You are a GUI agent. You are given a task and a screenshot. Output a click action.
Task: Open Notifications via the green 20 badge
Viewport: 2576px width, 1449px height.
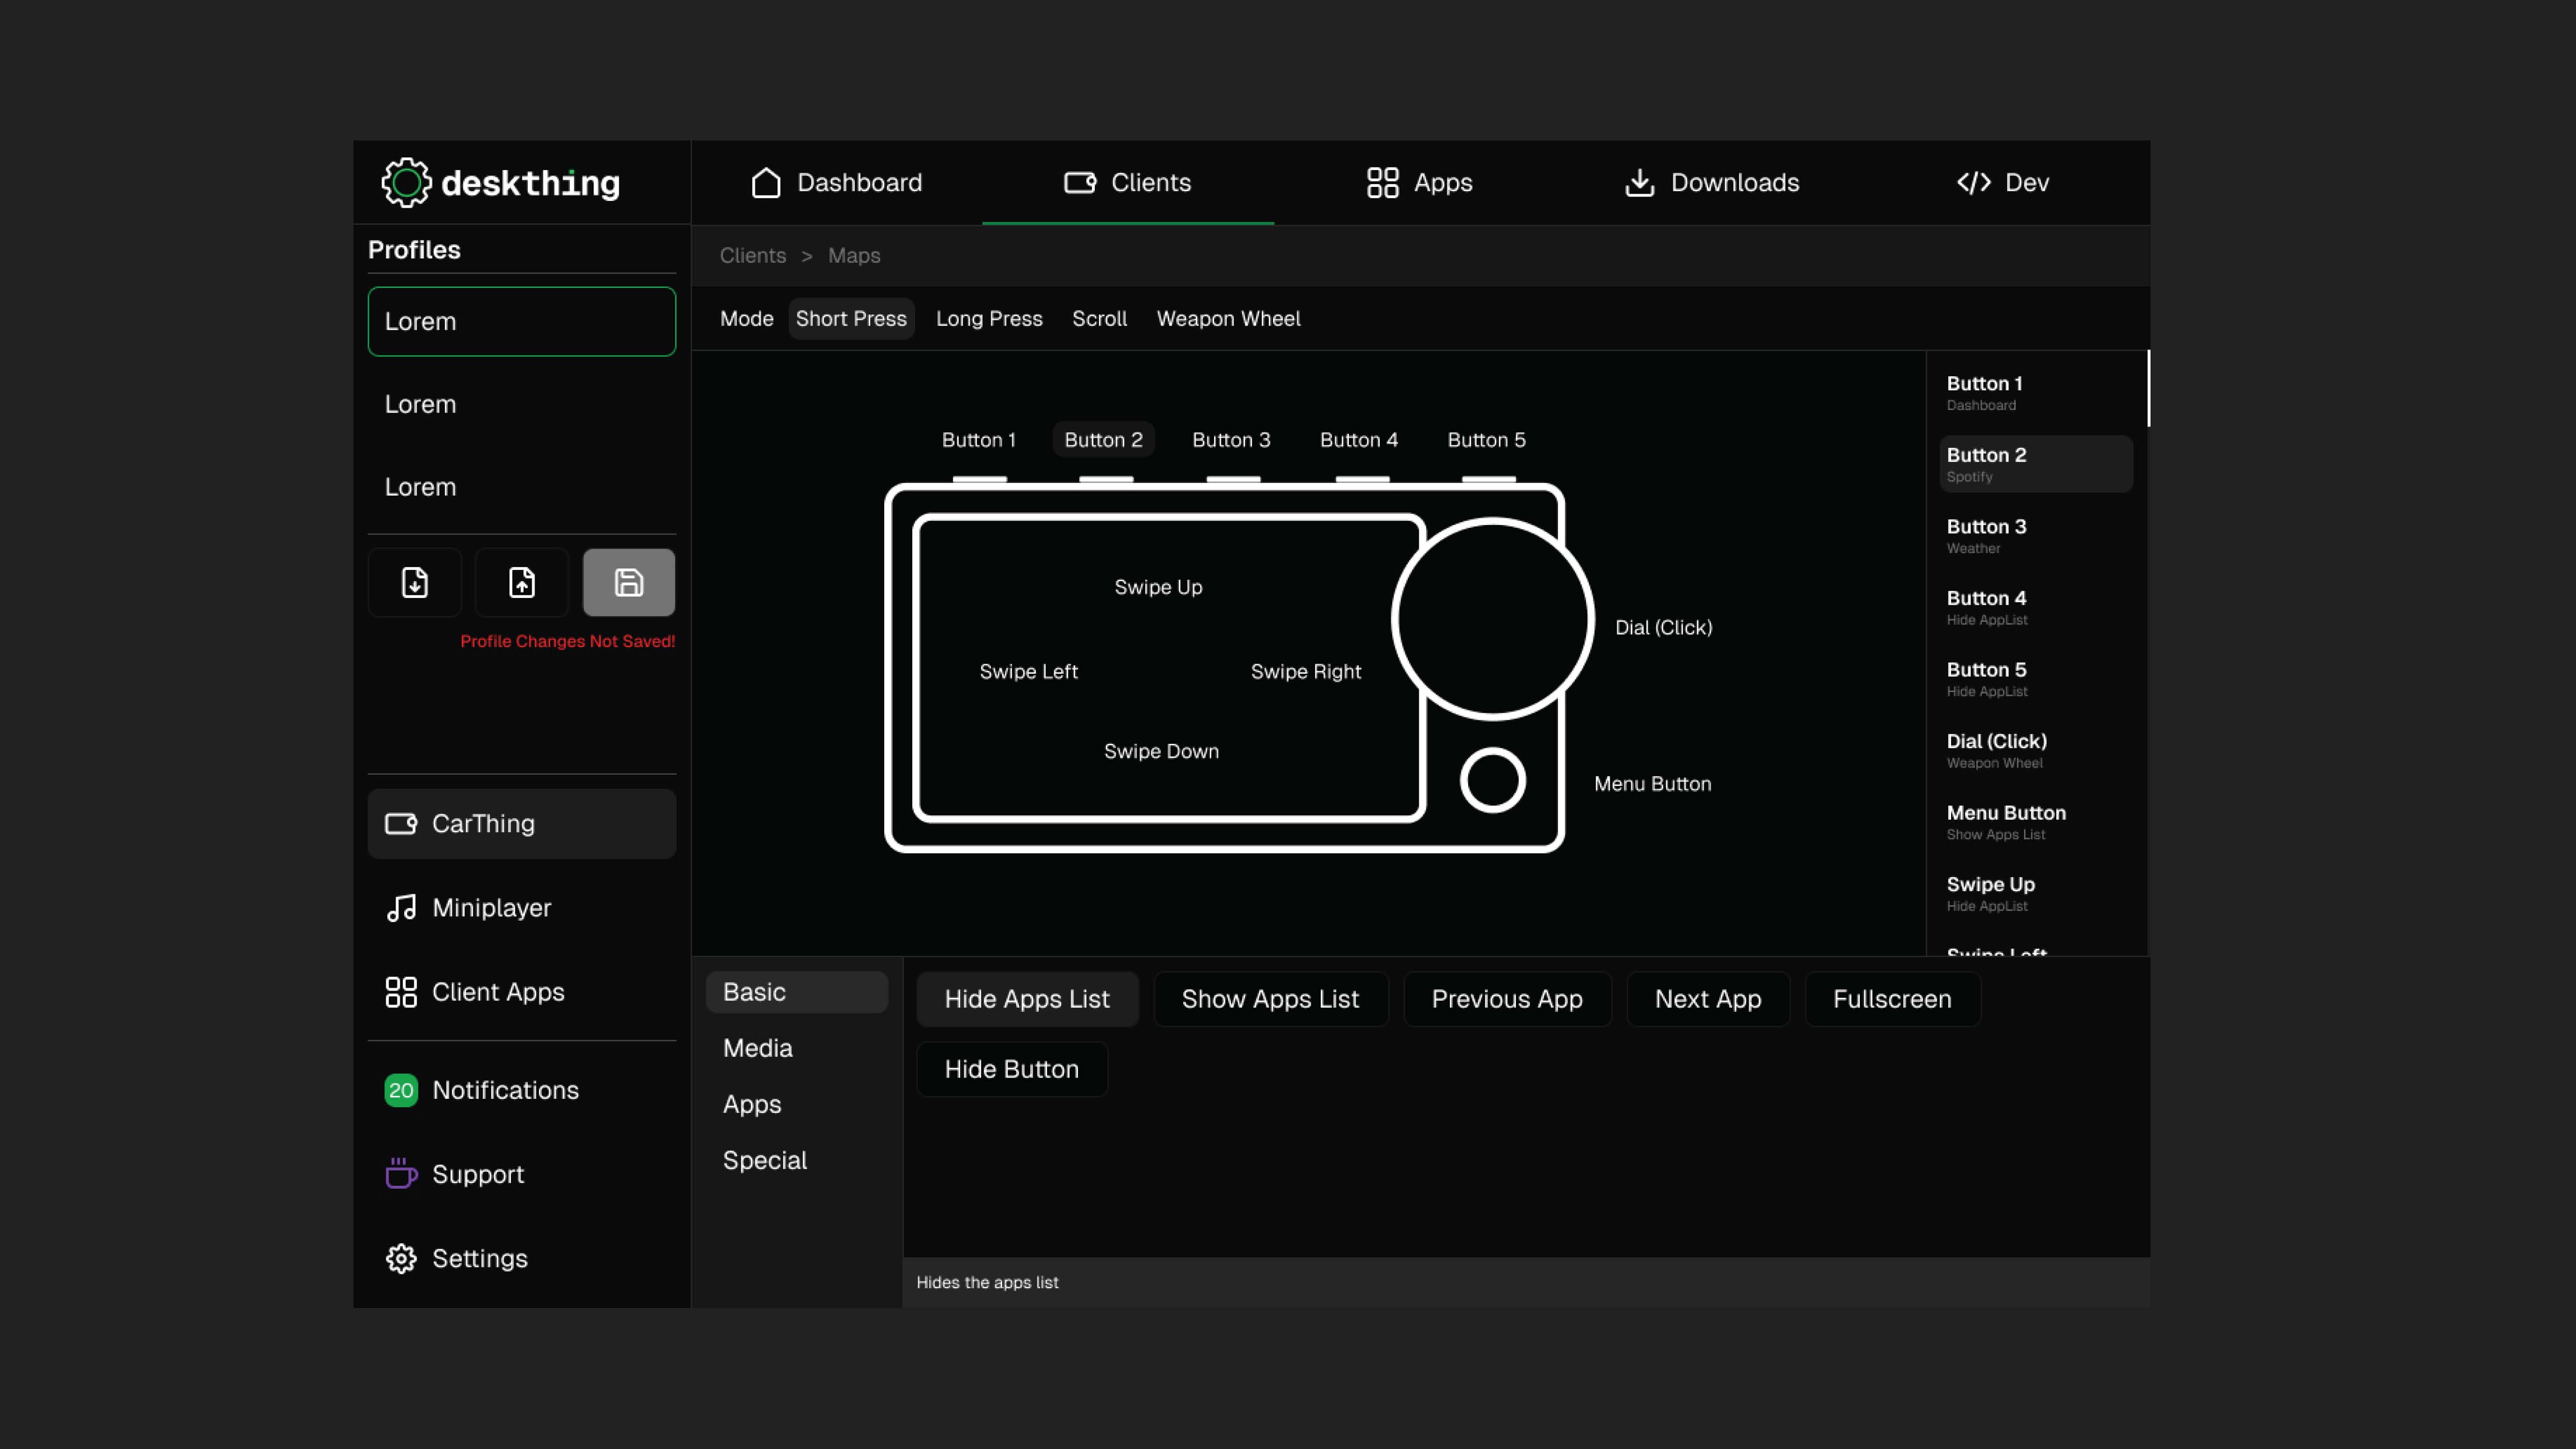(x=401, y=1090)
